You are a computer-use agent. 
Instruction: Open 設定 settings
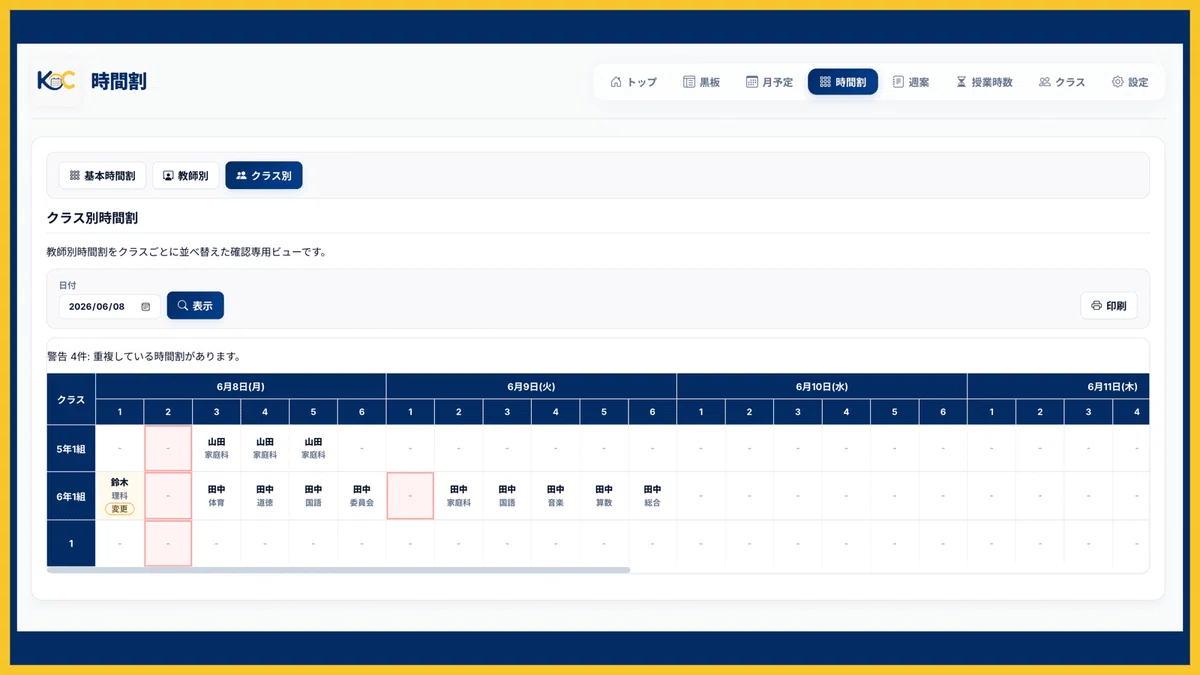(x=1130, y=82)
